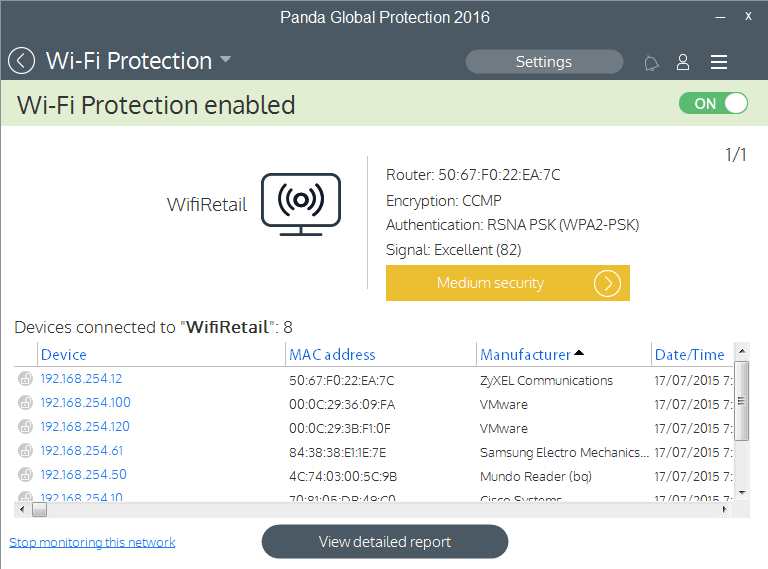Expand the Wi-Fi Protection title dropdown arrow

[x=225, y=59]
